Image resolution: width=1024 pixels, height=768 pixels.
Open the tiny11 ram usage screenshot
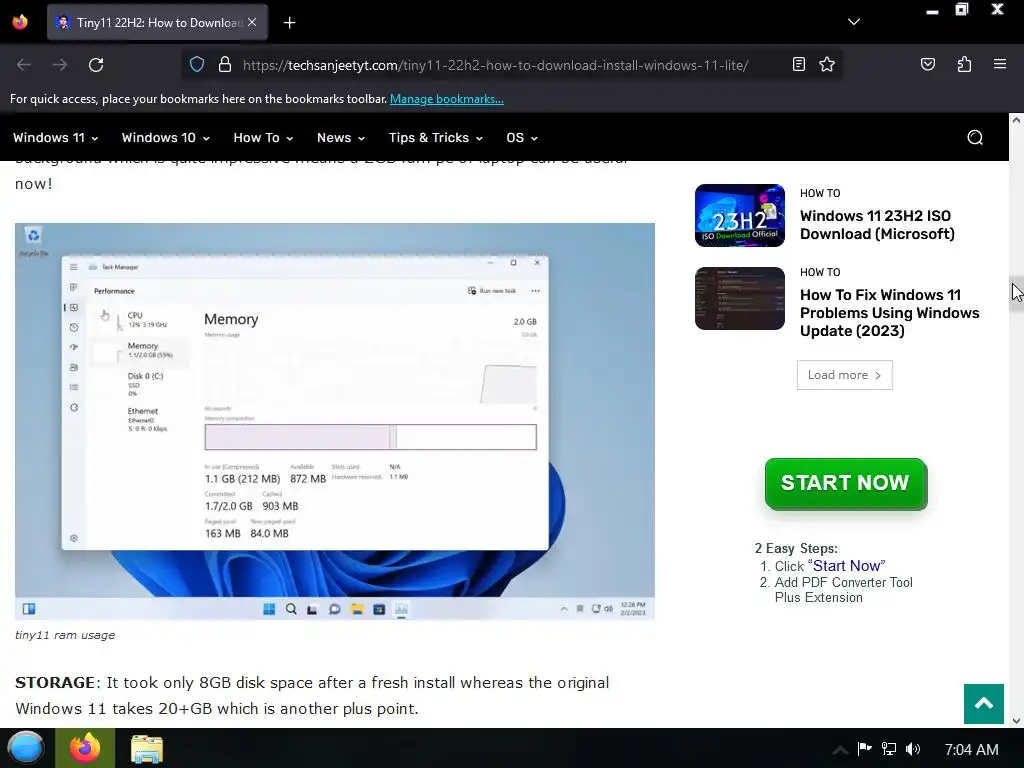(x=334, y=421)
